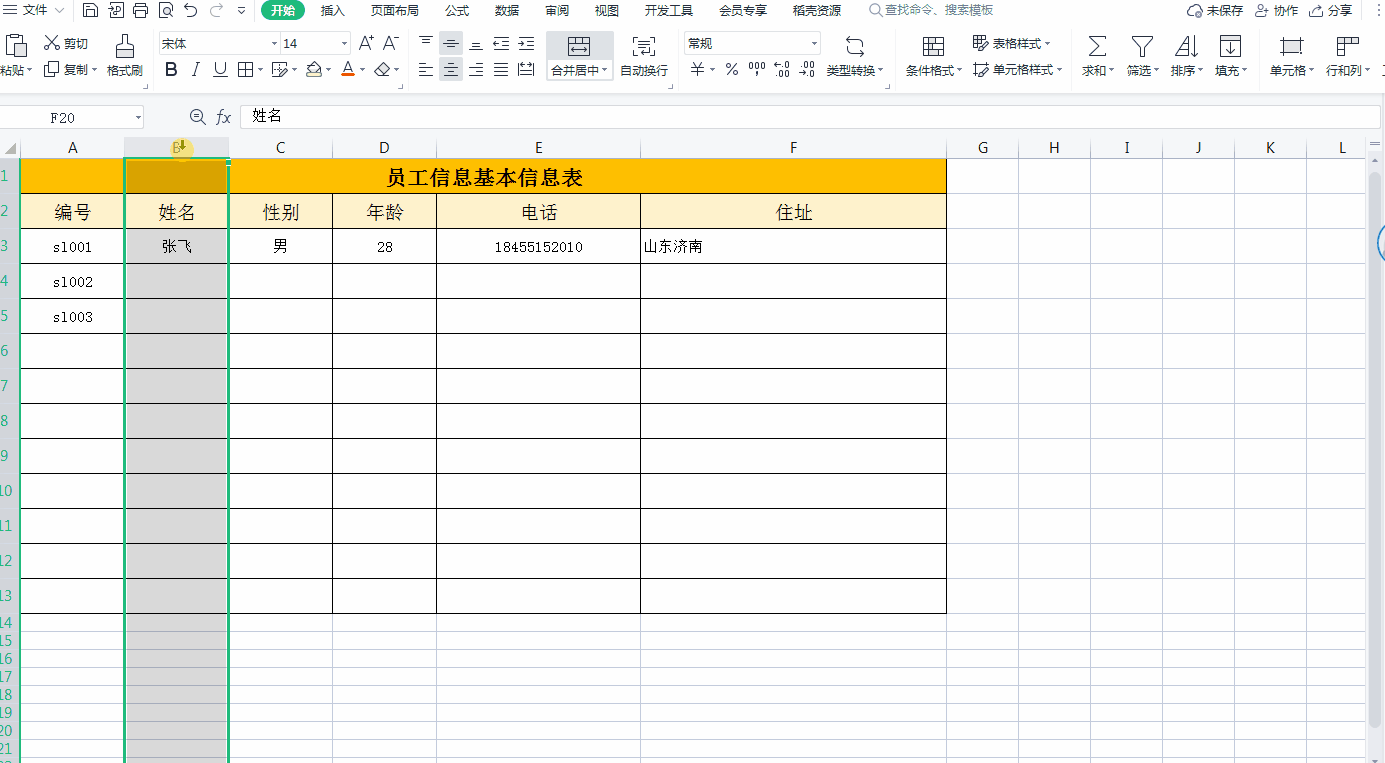Toggle Underline formatting
Viewport: 1385px width, 763px height.
[x=220, y=70]
